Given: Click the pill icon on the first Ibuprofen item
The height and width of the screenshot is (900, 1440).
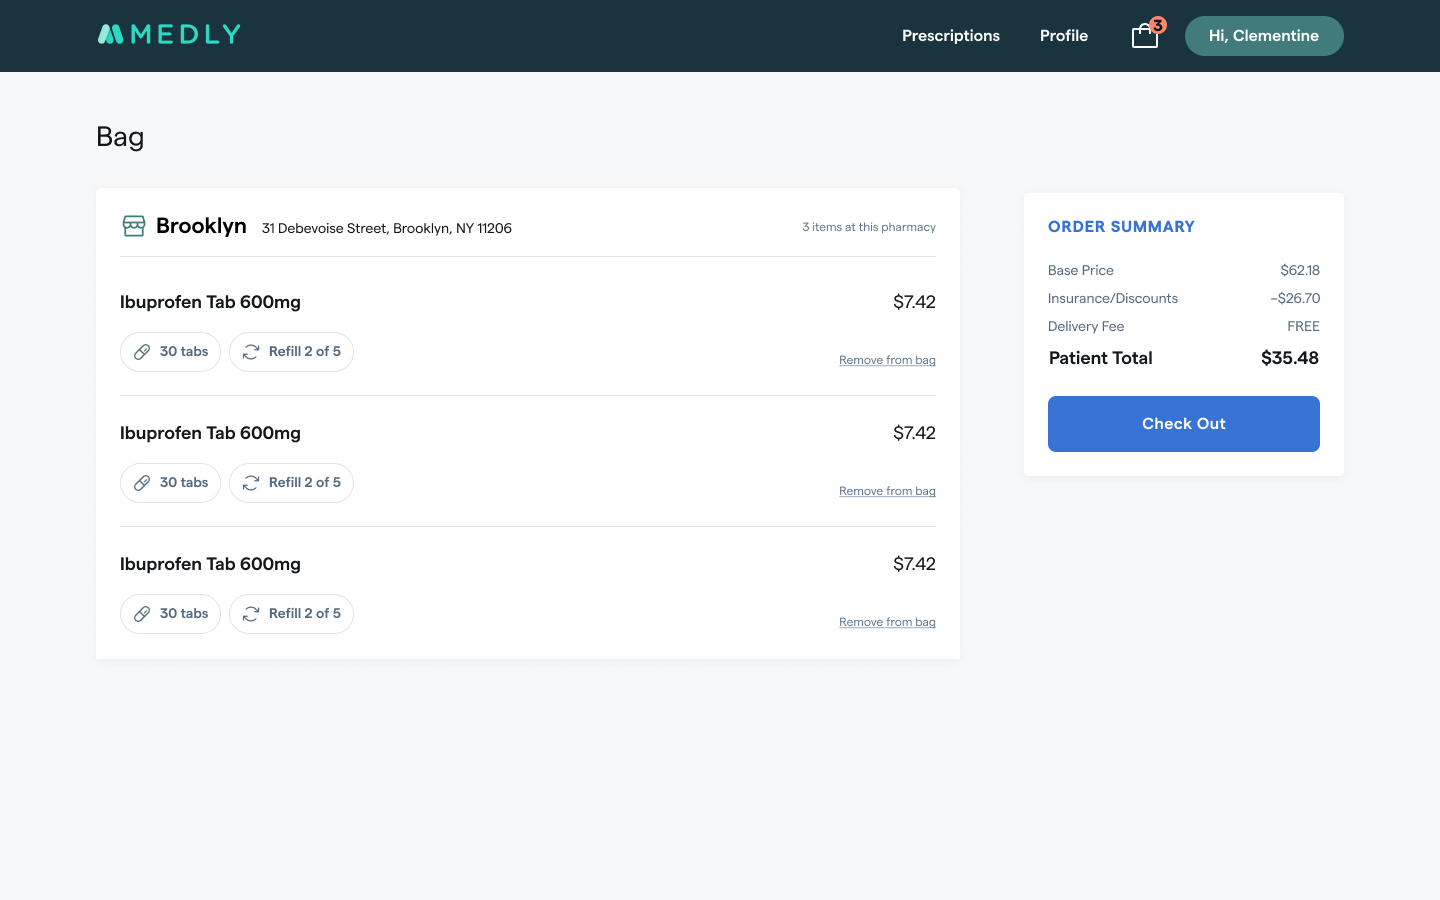Looking at the screenshot, I should 142,352.
